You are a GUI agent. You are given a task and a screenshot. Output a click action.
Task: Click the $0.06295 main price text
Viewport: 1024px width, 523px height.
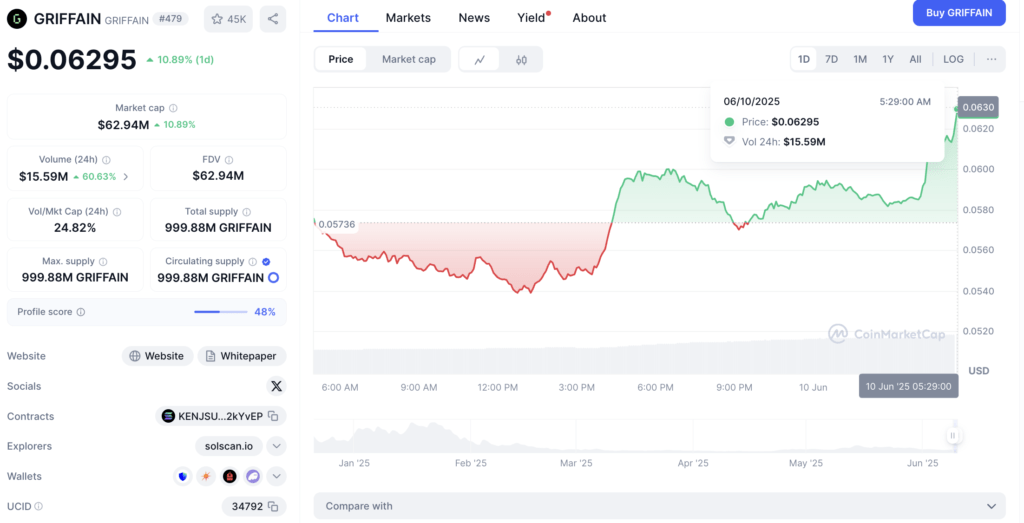pos(72,59)
